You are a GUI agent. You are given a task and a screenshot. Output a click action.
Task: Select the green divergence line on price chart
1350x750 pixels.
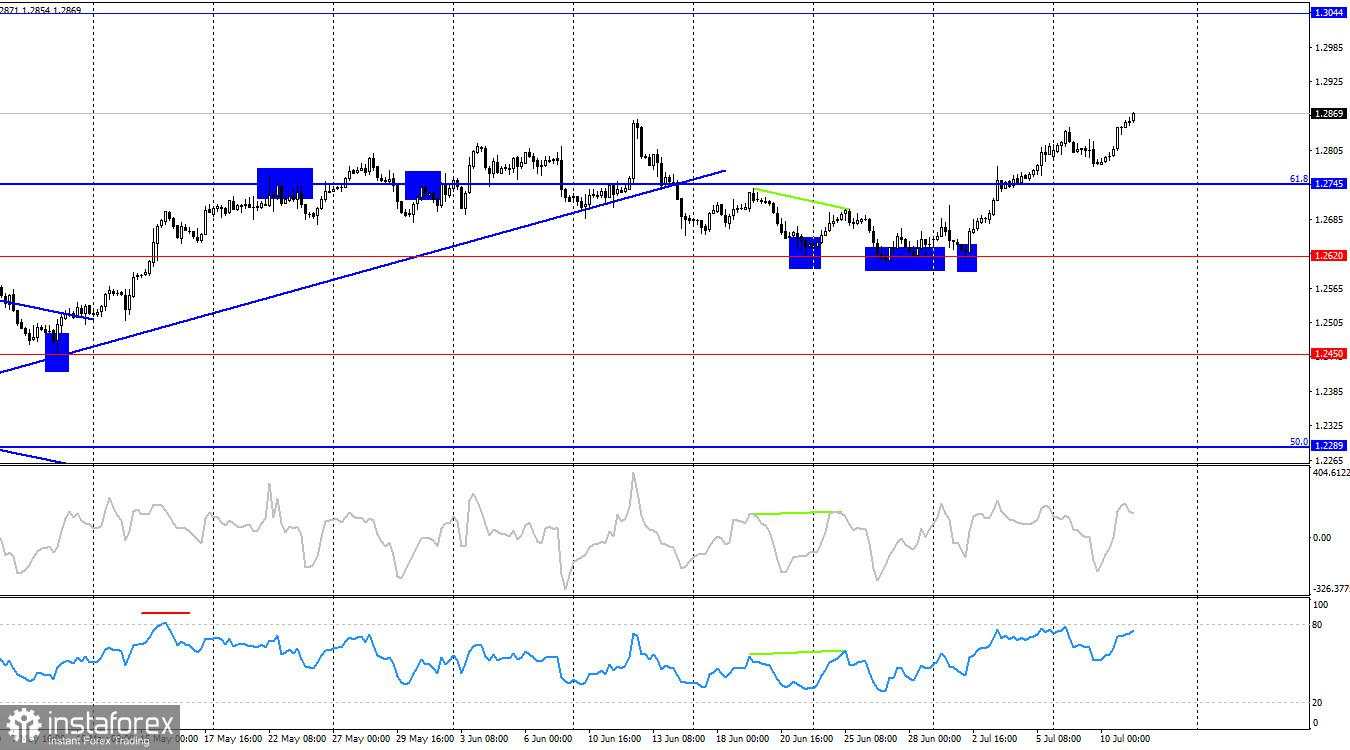coord(801,199)
